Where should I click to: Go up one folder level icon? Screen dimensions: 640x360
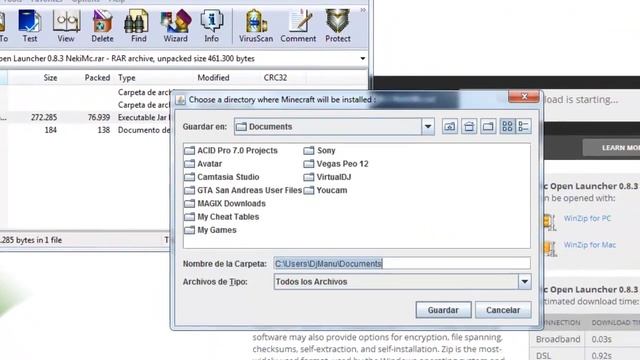pos(449,127)
